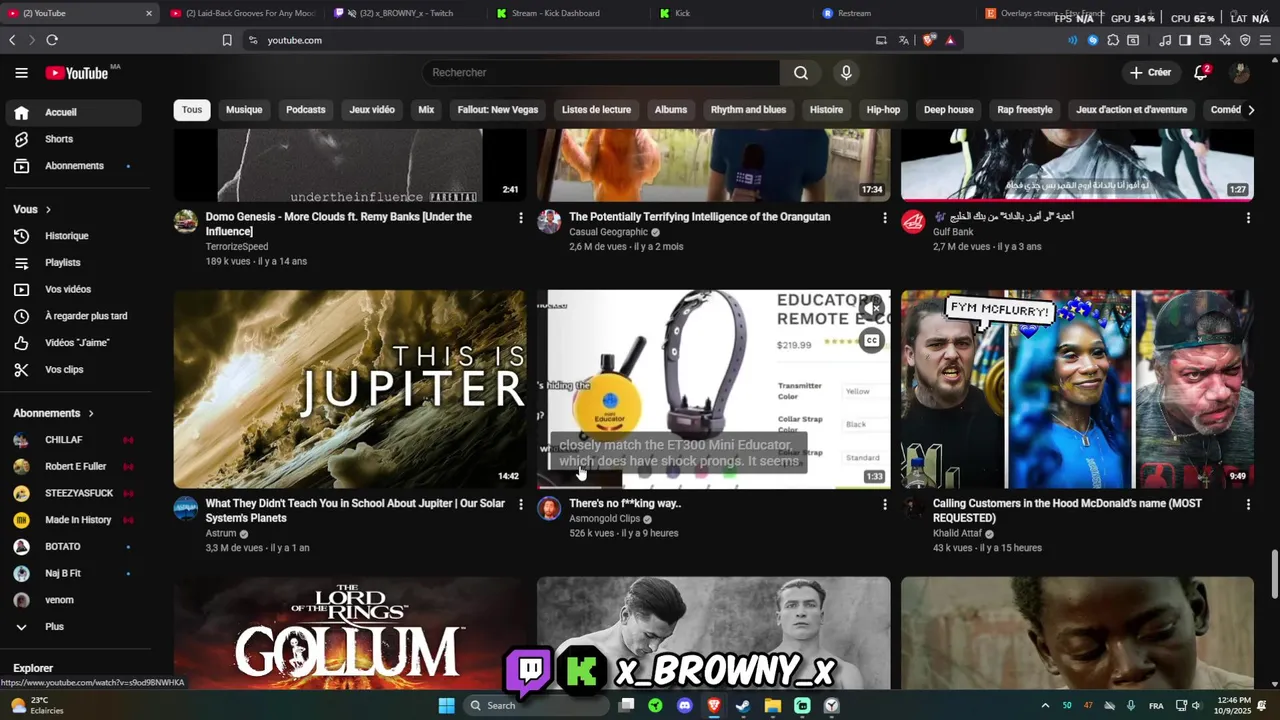
Task: Go back using the browser back arrow
Action: click(12, 40)
